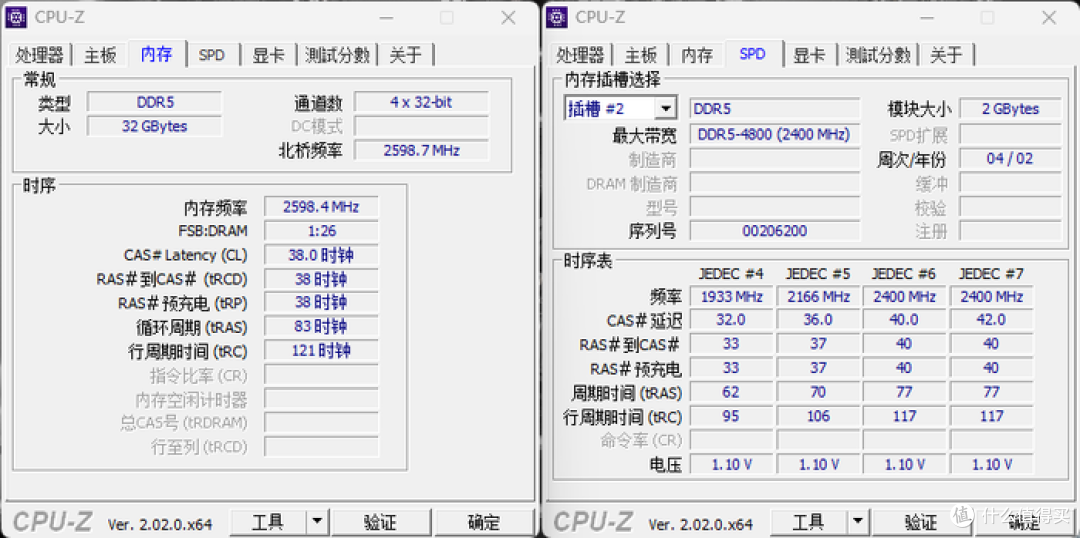The width and height of the screenshot is (1080, 538).
Task: Open 处理器 tab in left CPU-Z window
Action: [40, 55]
